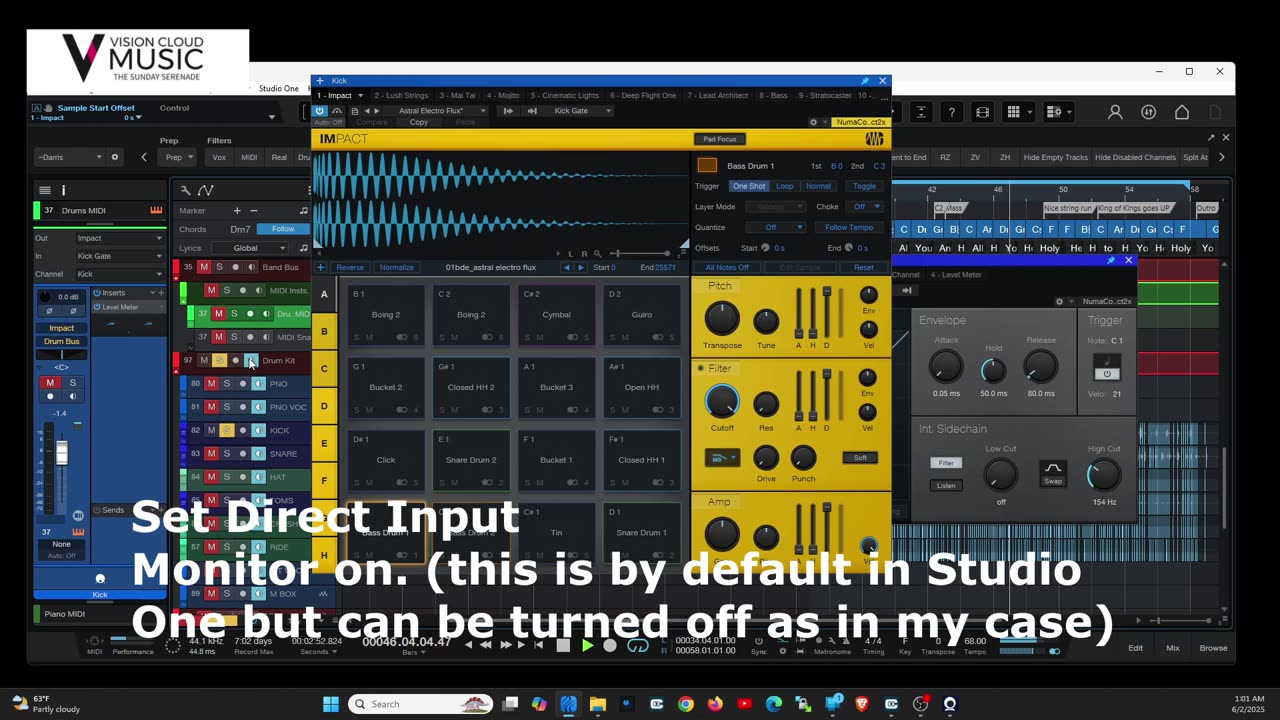This screenshot has width=1280, height=720.
Task: Select the Snare Drum 2 pad
Action: coord(471,459)
